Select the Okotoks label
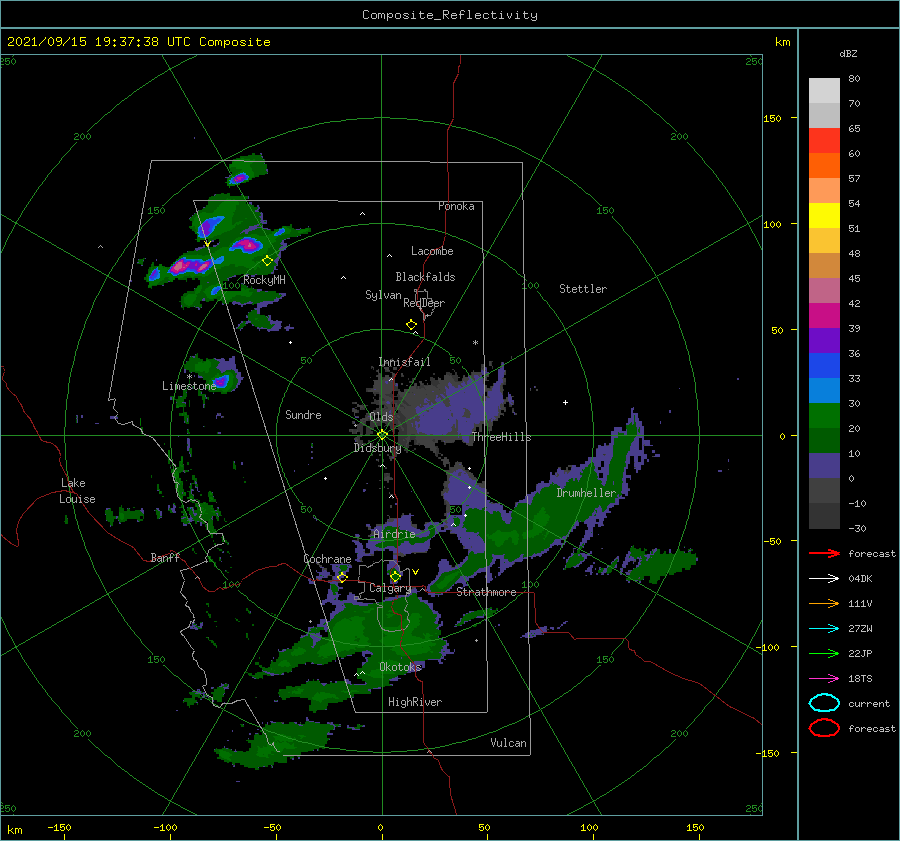This screenshot has width=900, height=841. click(x=400, y=666)
